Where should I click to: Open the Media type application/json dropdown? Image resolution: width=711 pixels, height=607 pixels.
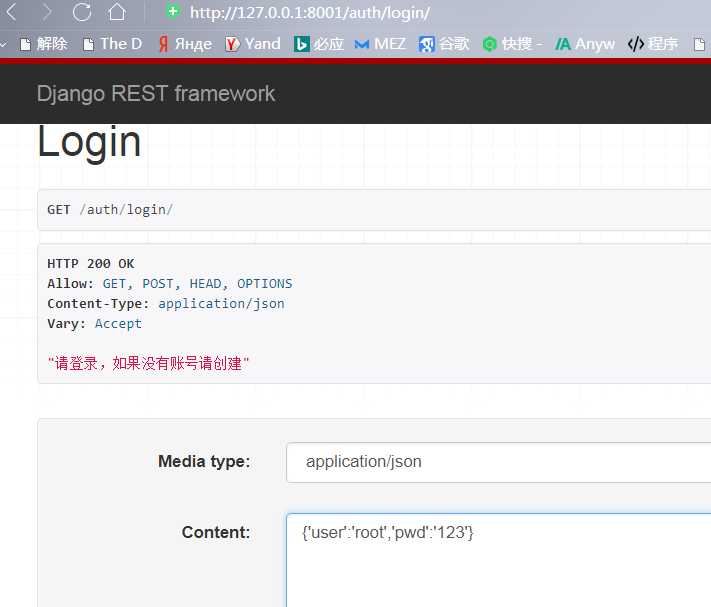(498, 462)
